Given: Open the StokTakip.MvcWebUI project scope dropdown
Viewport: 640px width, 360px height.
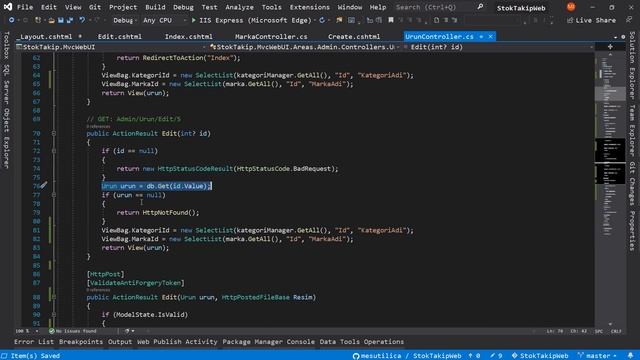Looking at the screenshot, I should point(110,47).
